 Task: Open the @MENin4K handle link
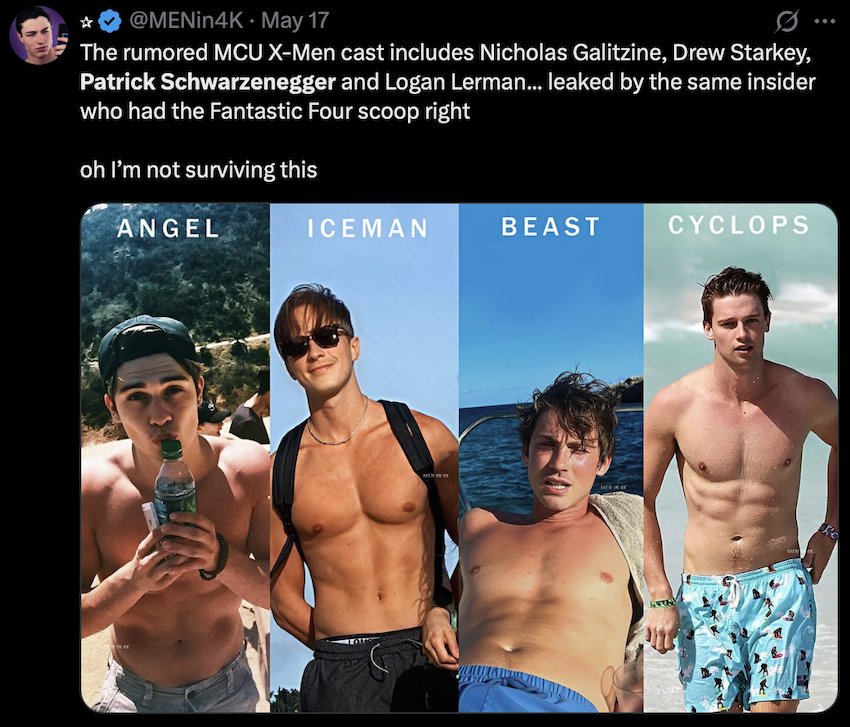click(185, 21)
